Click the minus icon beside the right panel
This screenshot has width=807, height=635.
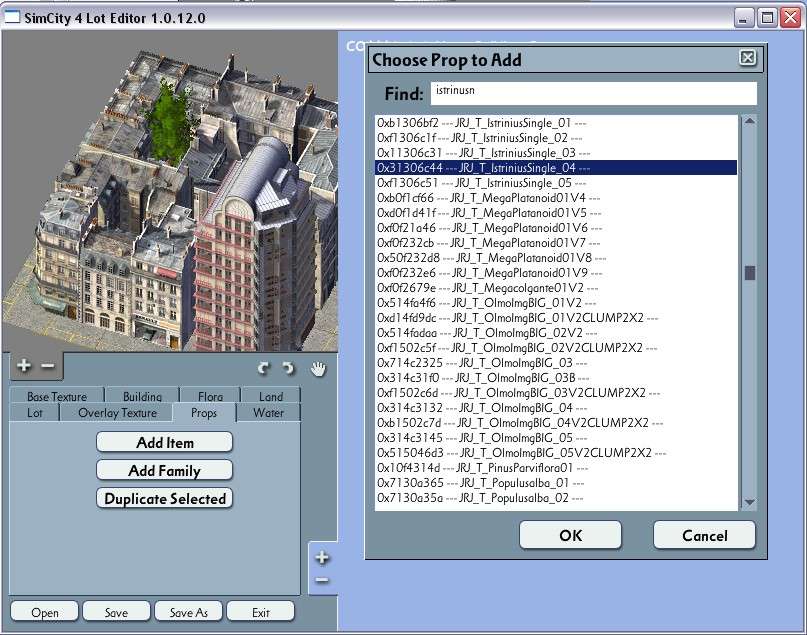click(x=322, y=580)
